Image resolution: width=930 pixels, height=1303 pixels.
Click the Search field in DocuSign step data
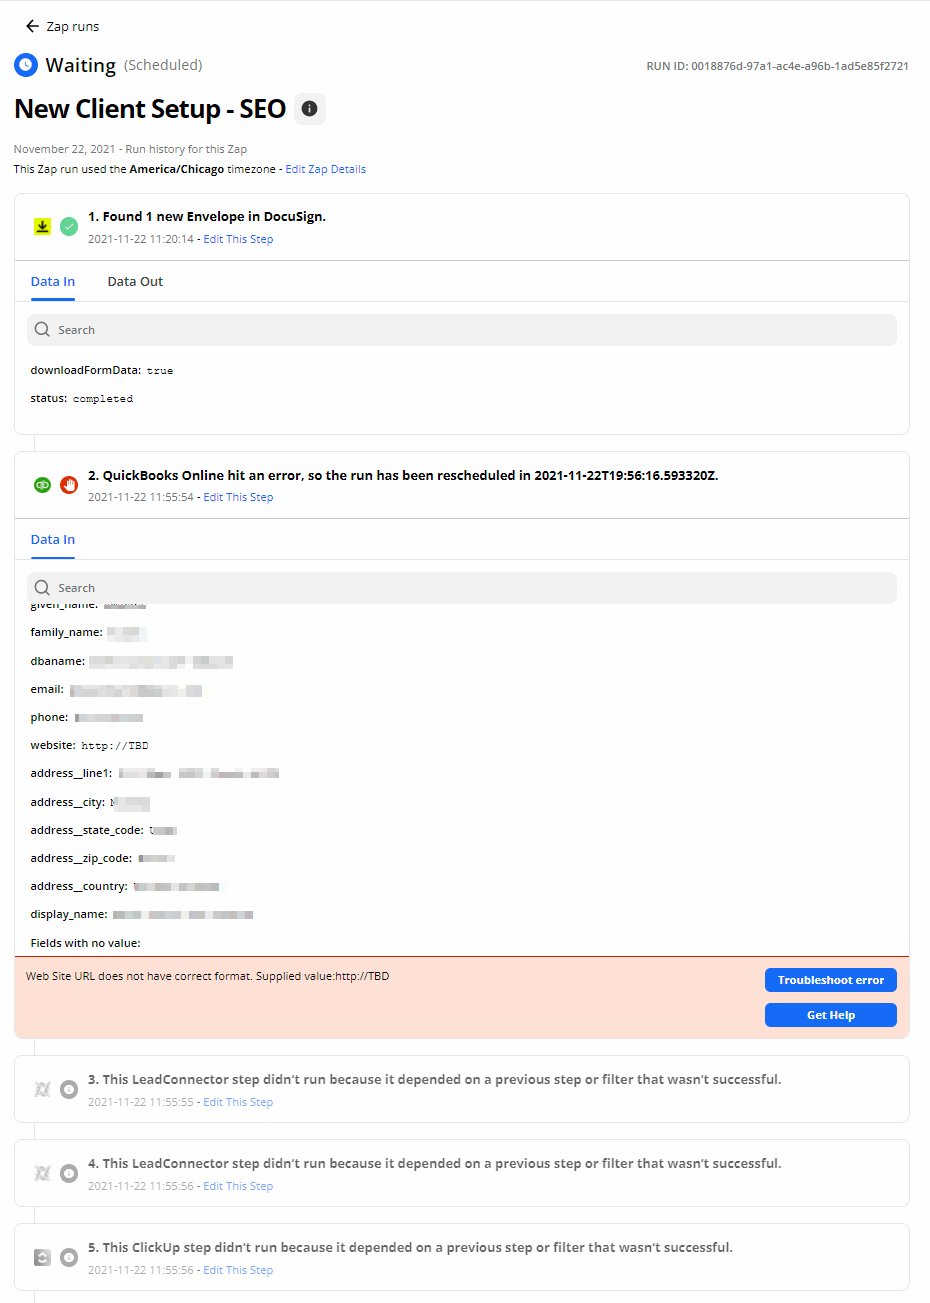[x=462, y=330]
